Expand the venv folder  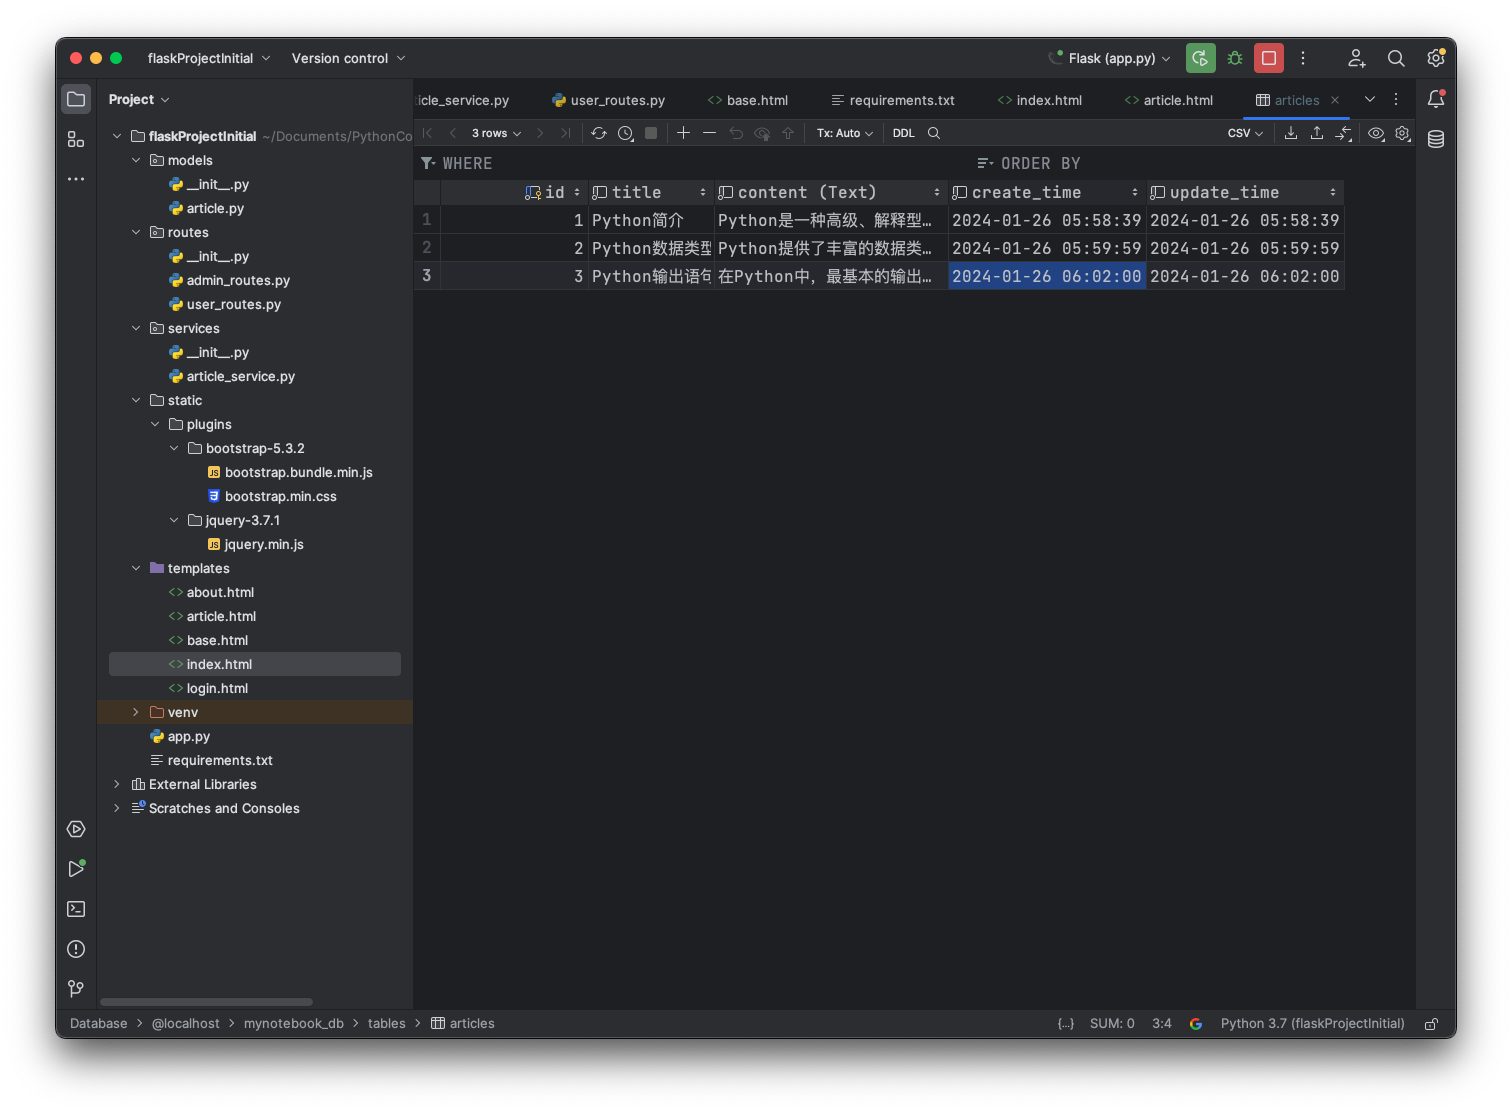(136, 712)
